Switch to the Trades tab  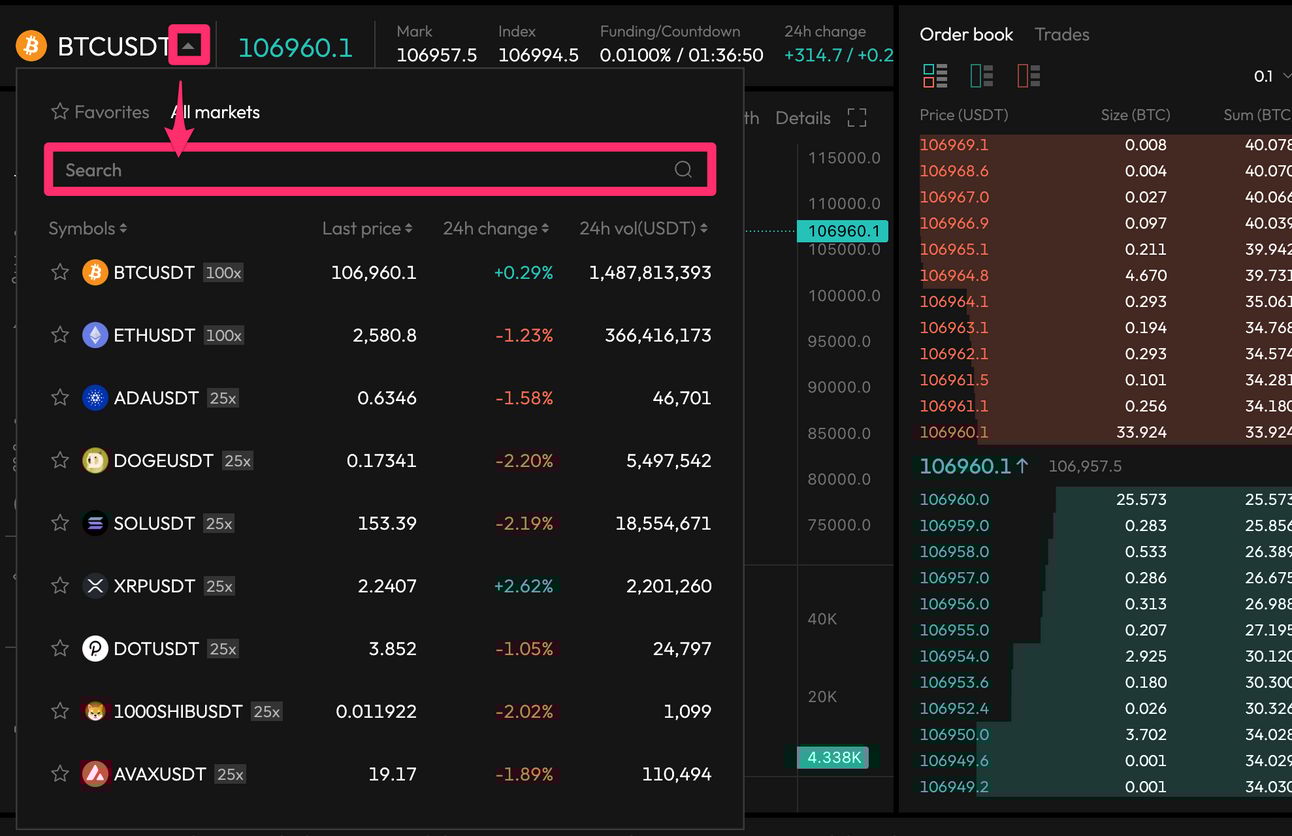click(1062, 34)
